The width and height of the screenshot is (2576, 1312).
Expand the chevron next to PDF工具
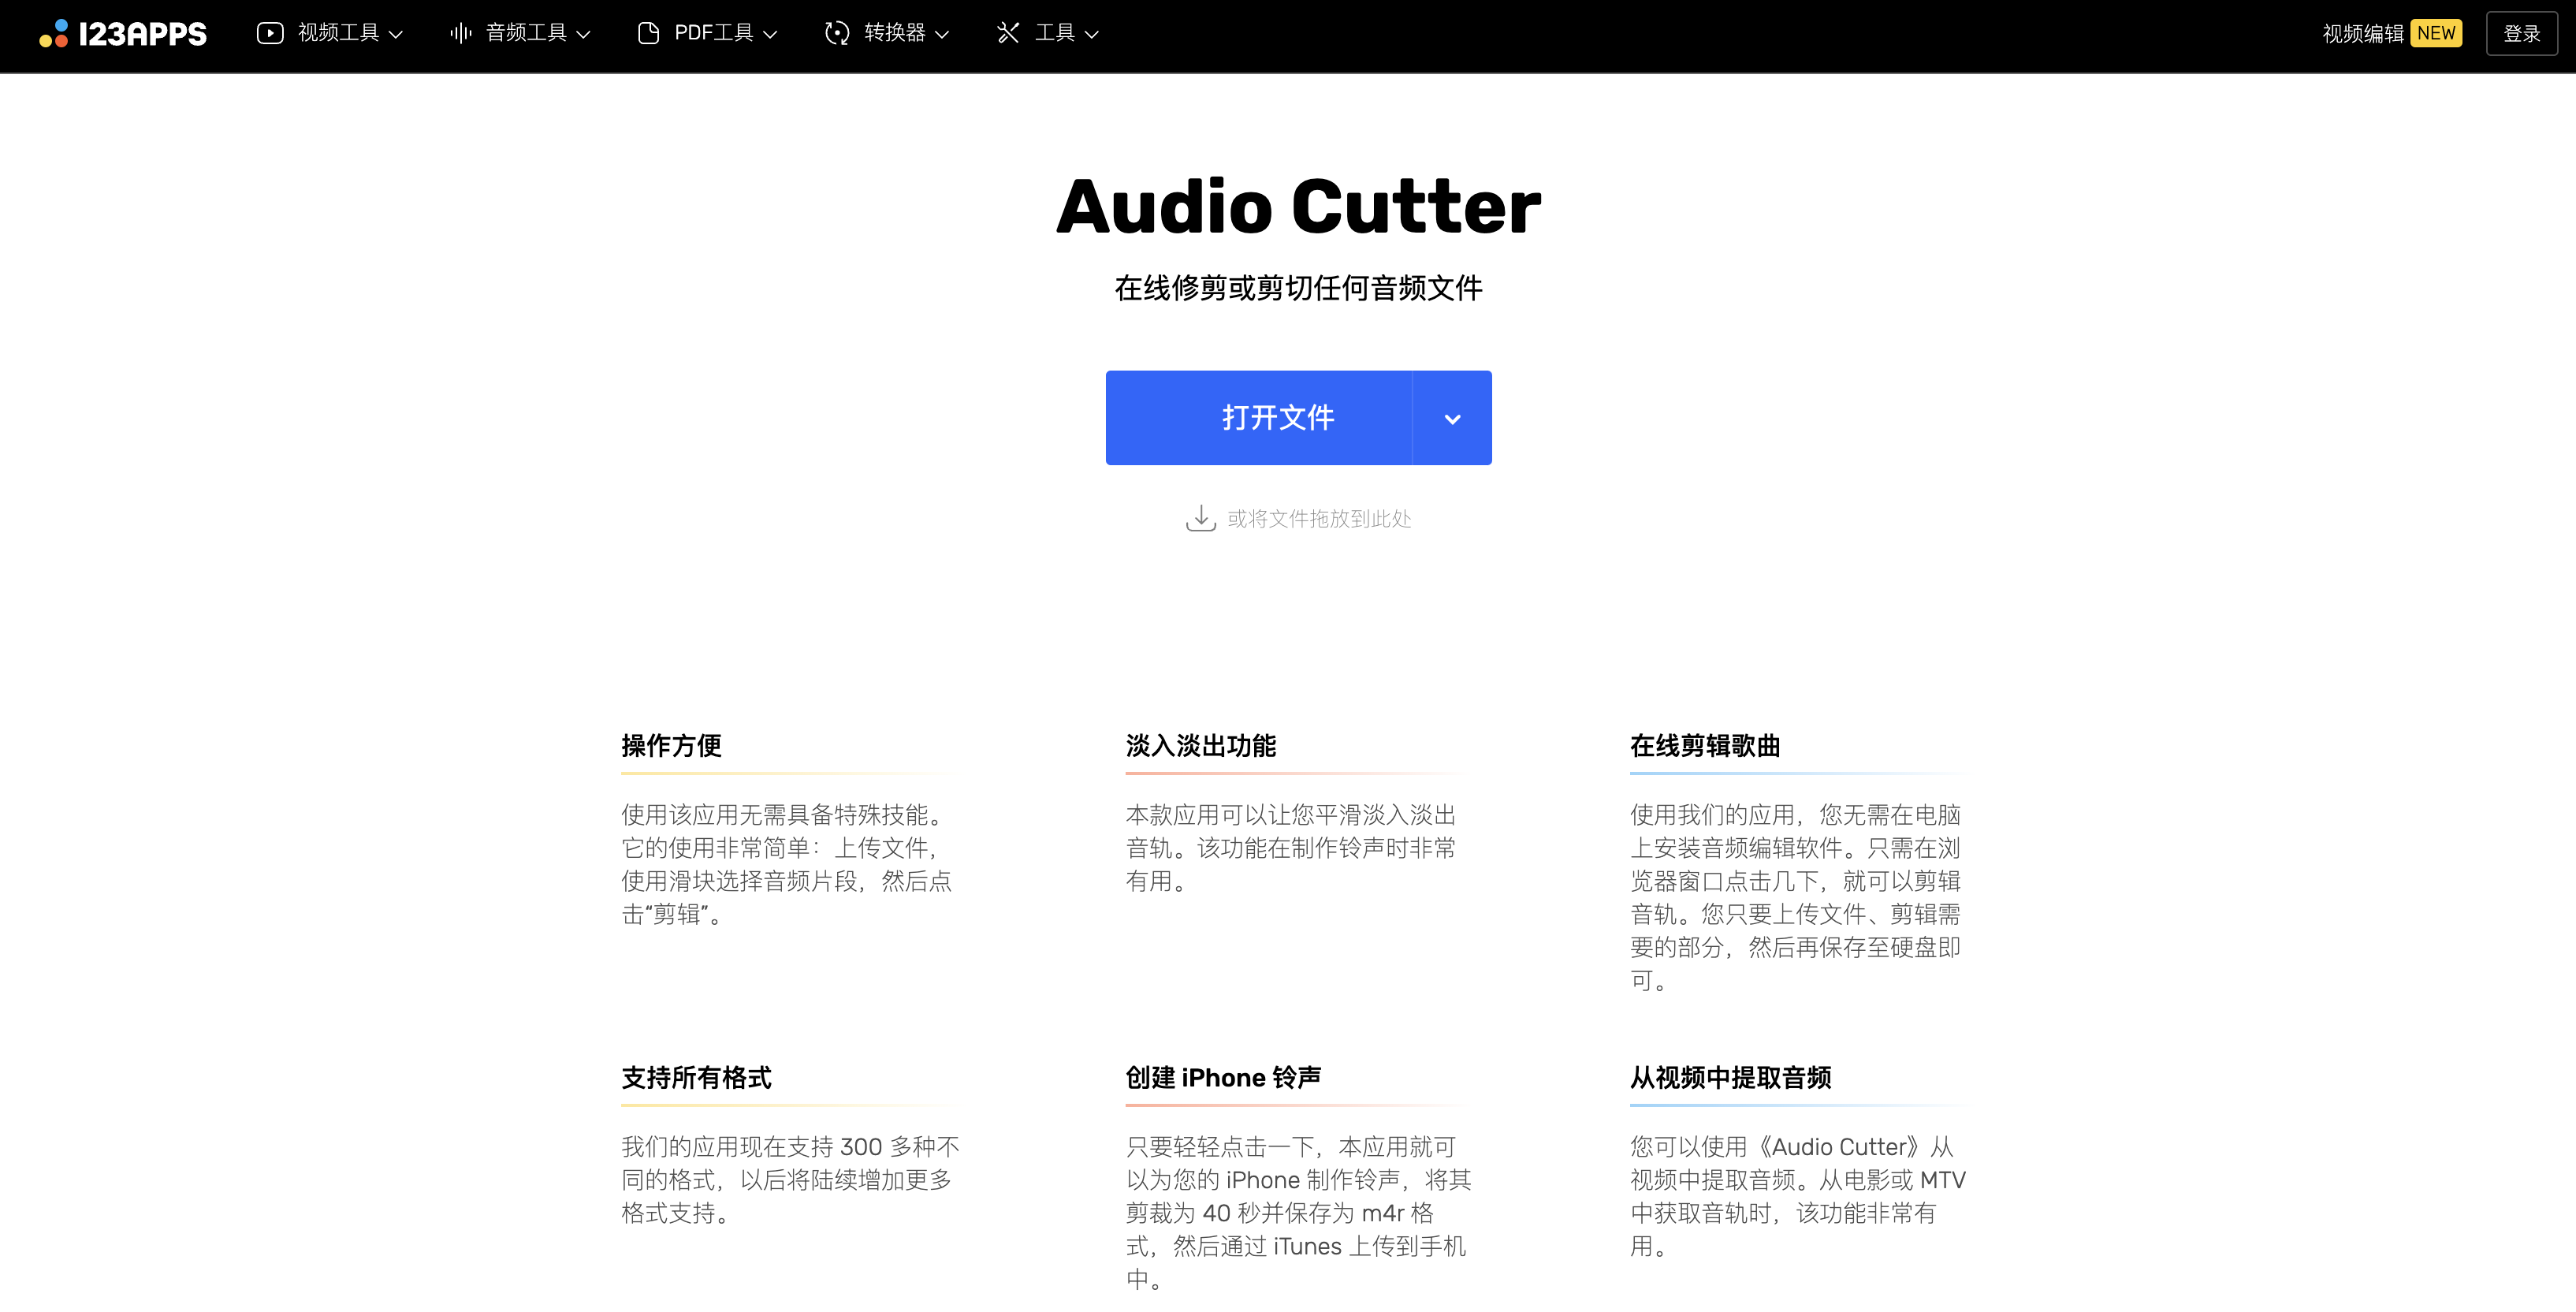770,34
